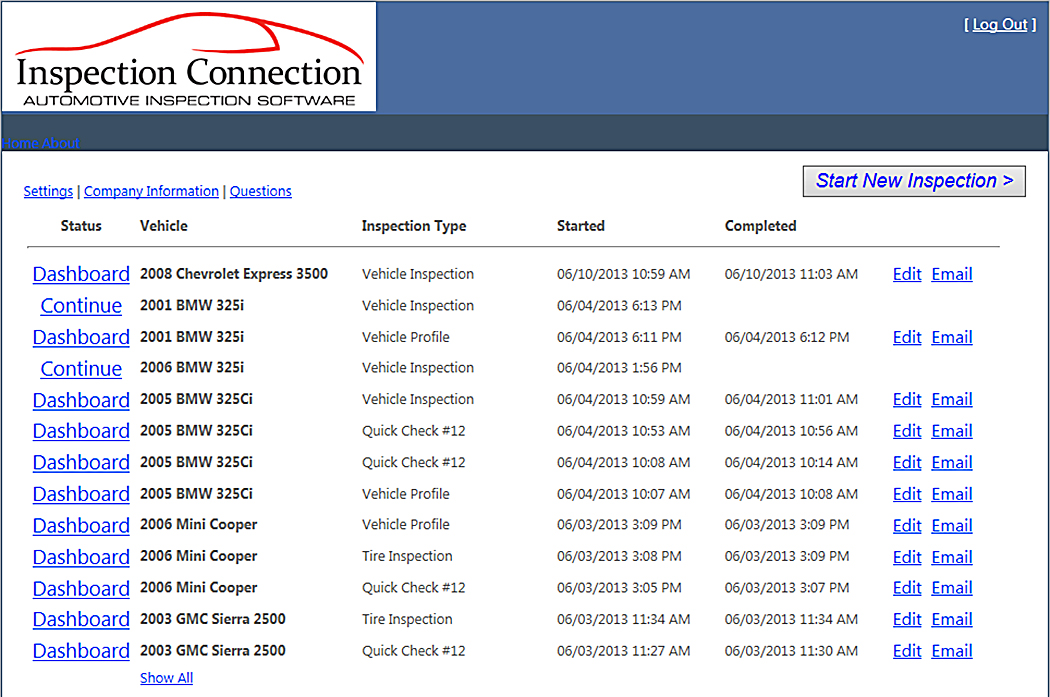The width and height of the screenshot is (1050, 697).
Task: Edit the 2008 Chevrolet Express 3500 inspection
Action: [907, 275]
